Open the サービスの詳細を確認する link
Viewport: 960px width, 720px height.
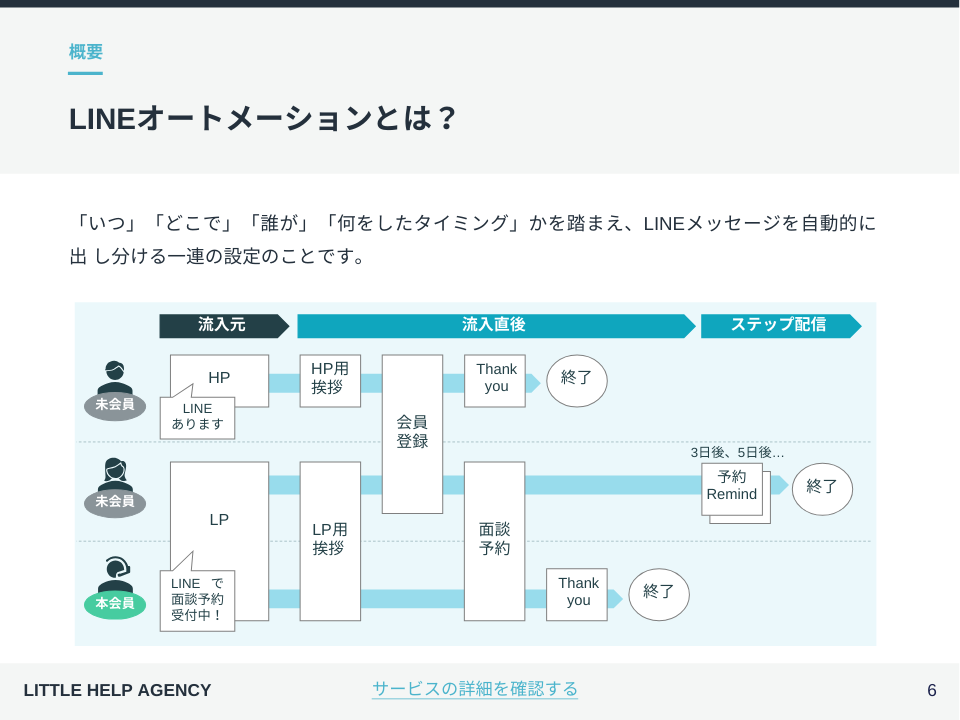(474, 689)
